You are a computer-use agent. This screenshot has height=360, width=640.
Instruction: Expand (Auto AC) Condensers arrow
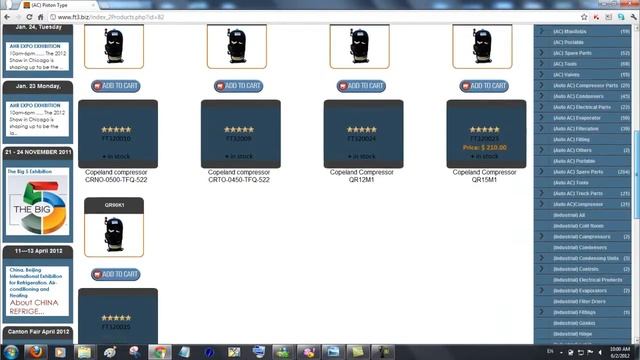point(541,96)
